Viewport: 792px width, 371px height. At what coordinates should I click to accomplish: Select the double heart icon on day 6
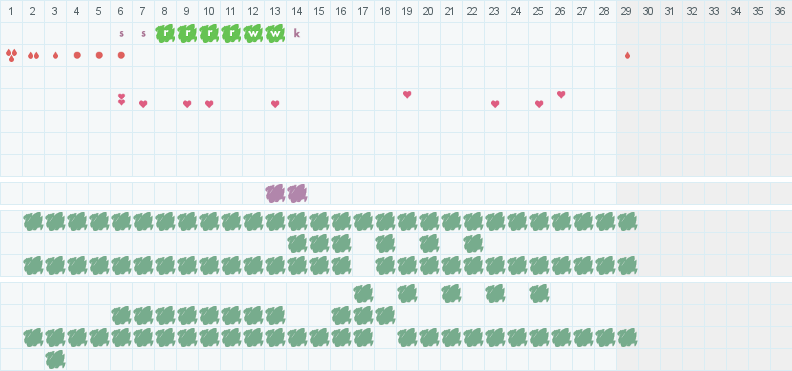click(121, 99)
